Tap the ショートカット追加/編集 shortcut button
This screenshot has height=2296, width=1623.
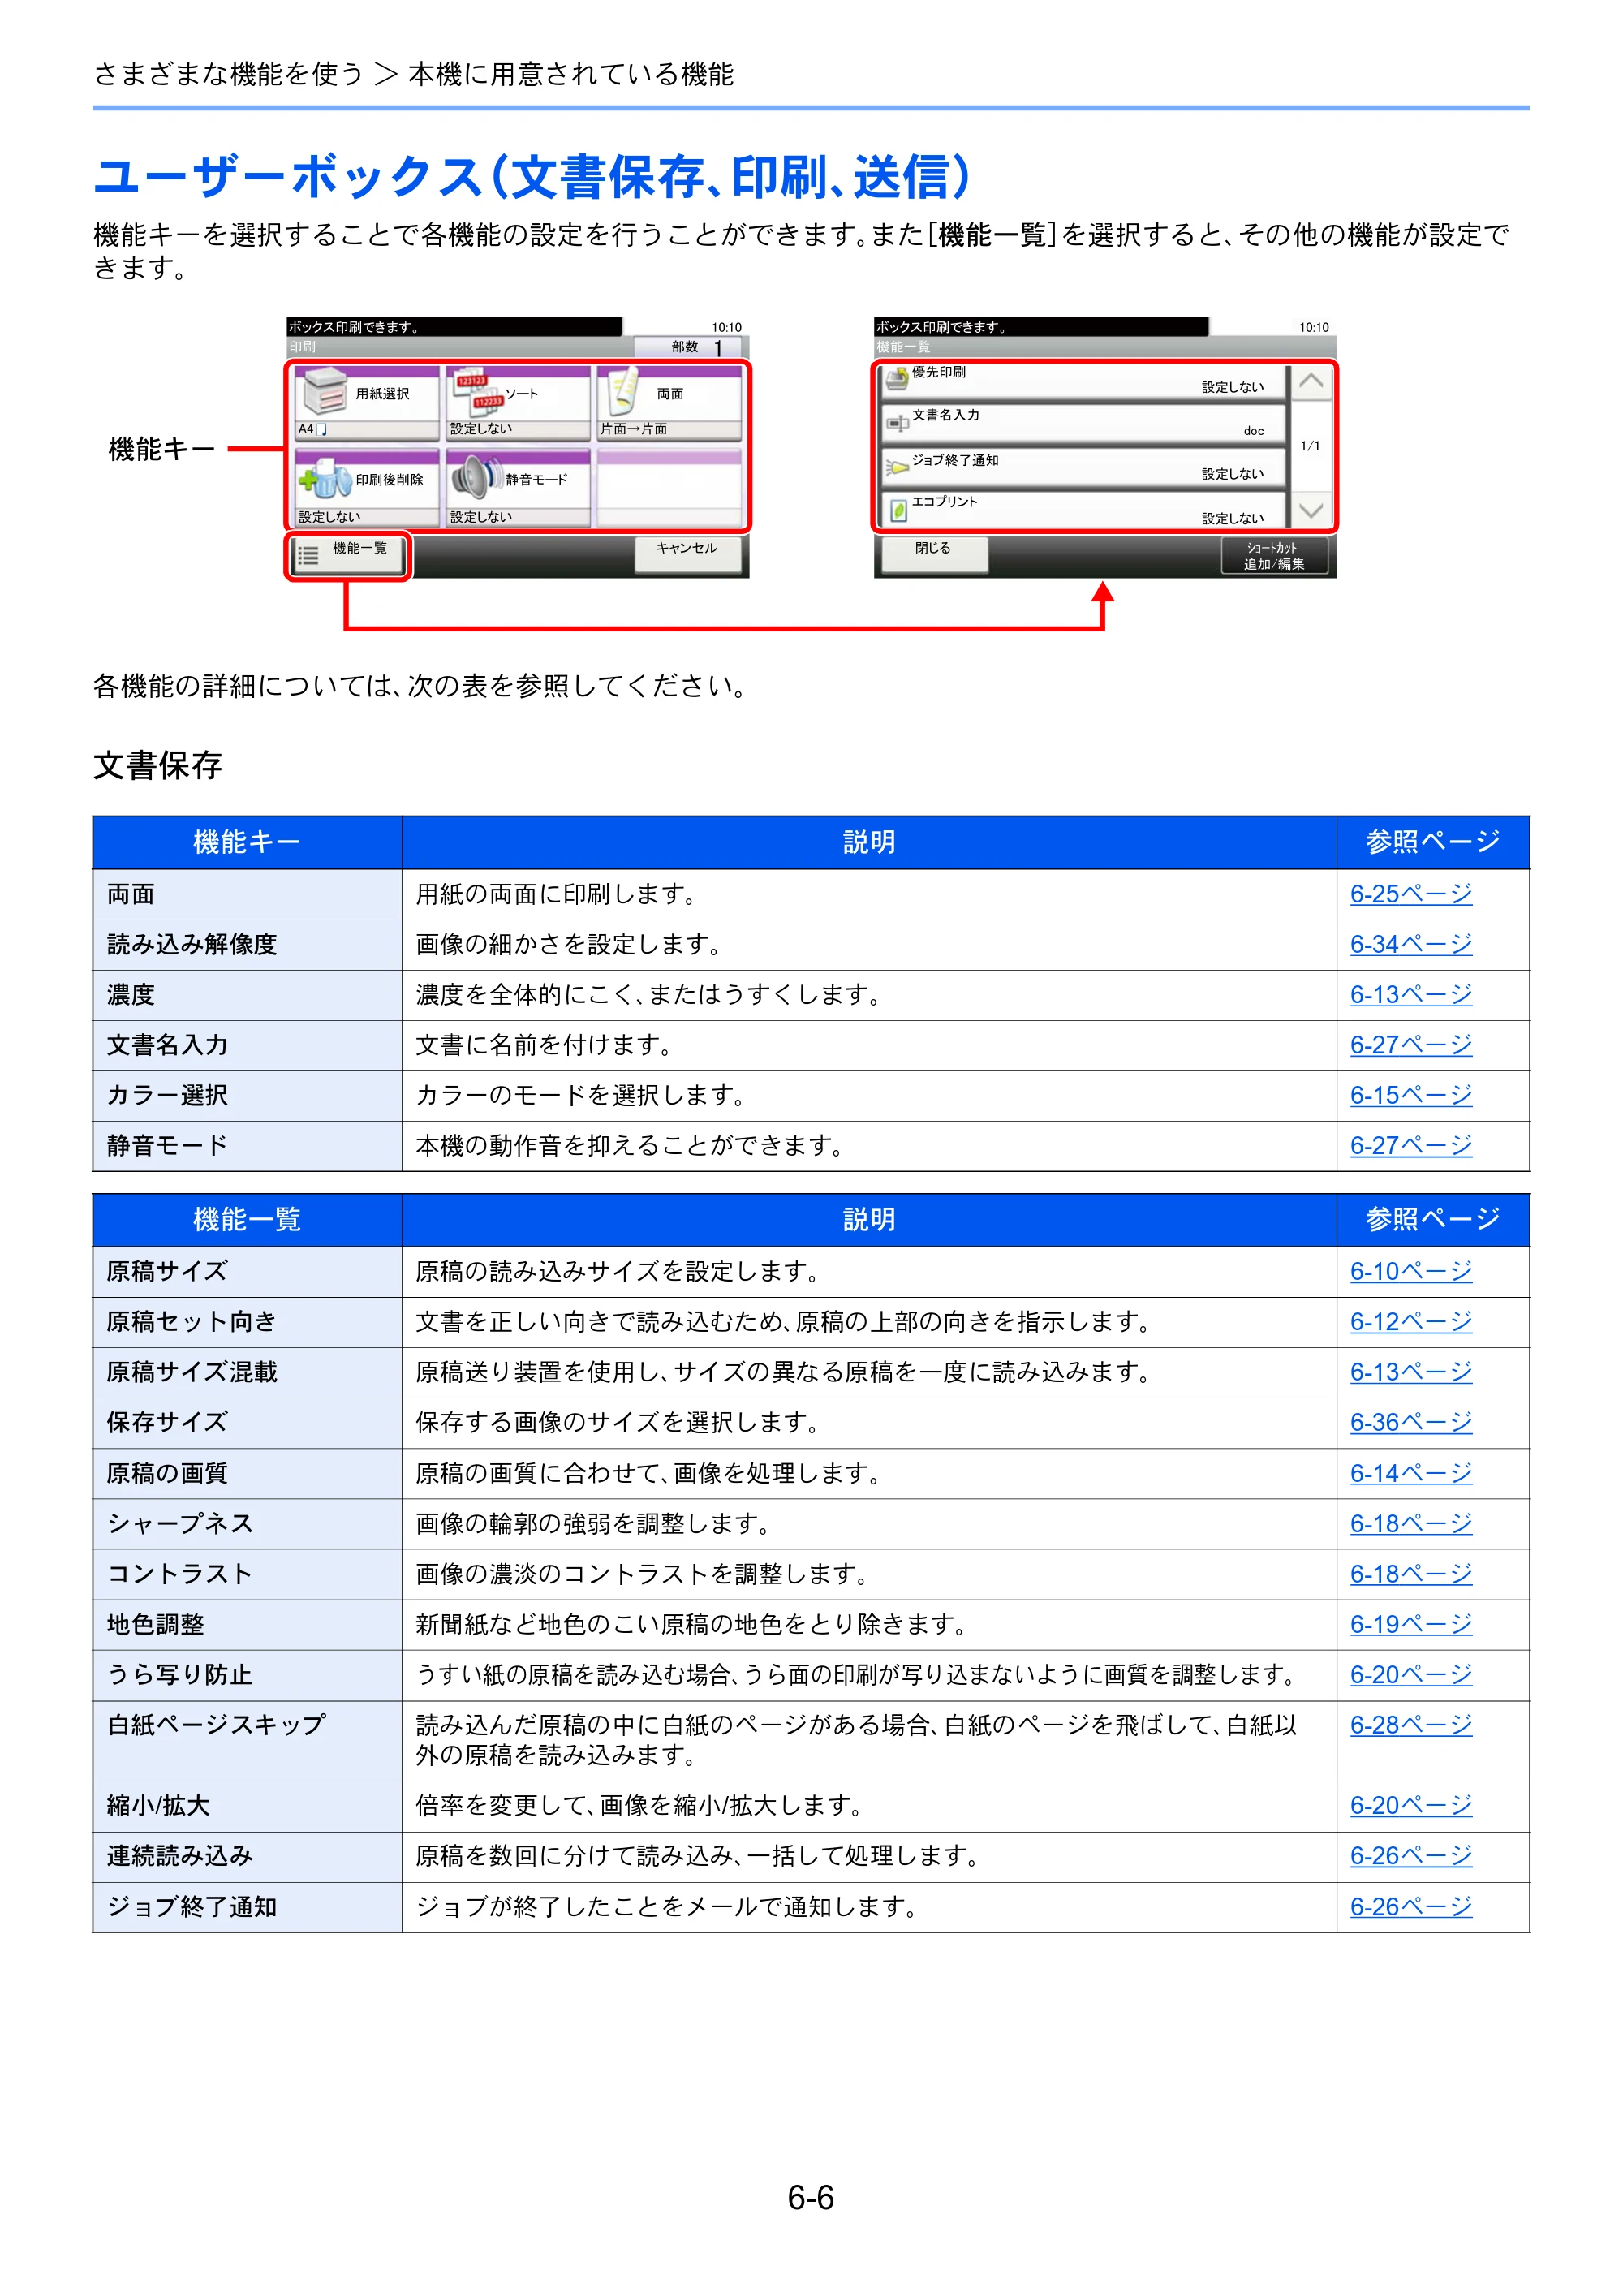tap(1274, 555)
